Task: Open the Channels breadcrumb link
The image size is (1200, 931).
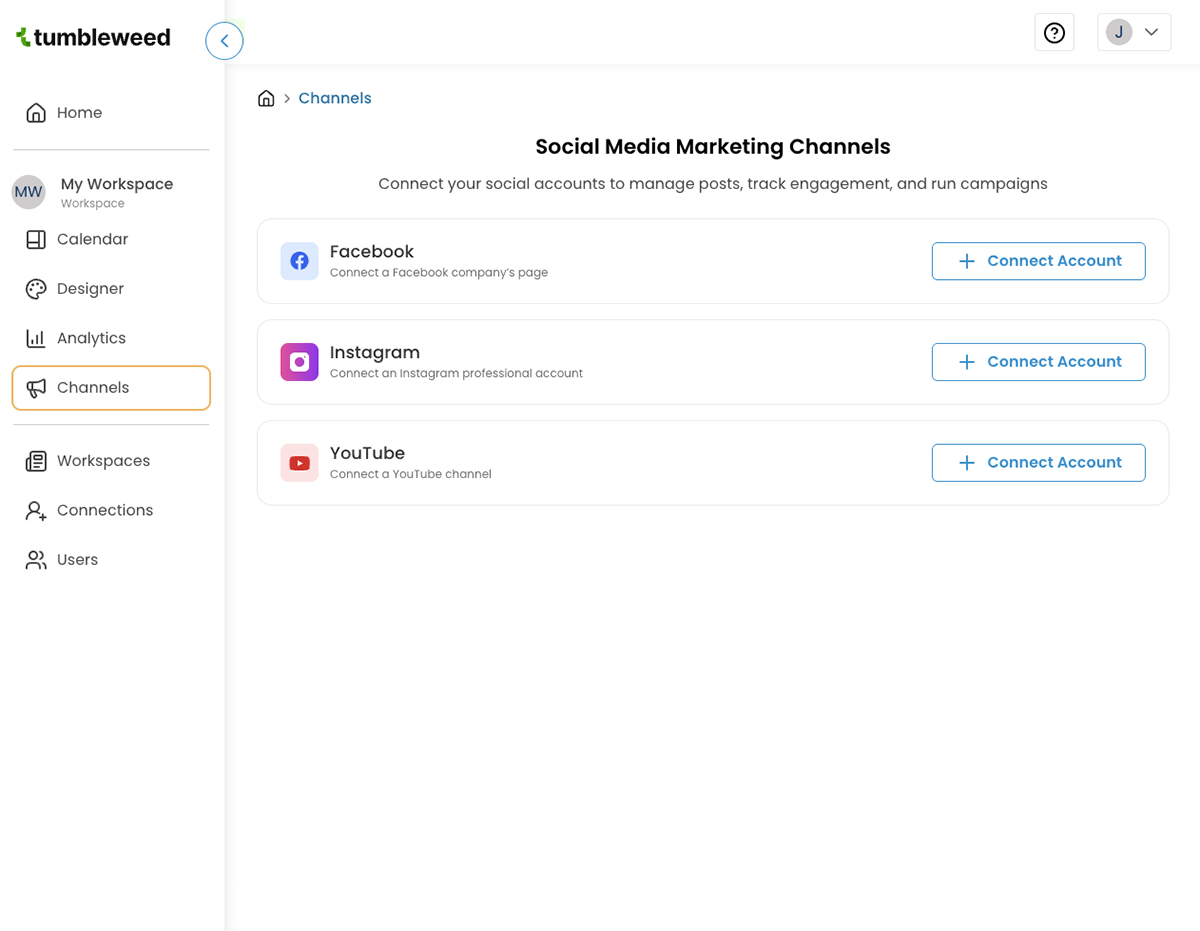Action: [x=335, y=97]
